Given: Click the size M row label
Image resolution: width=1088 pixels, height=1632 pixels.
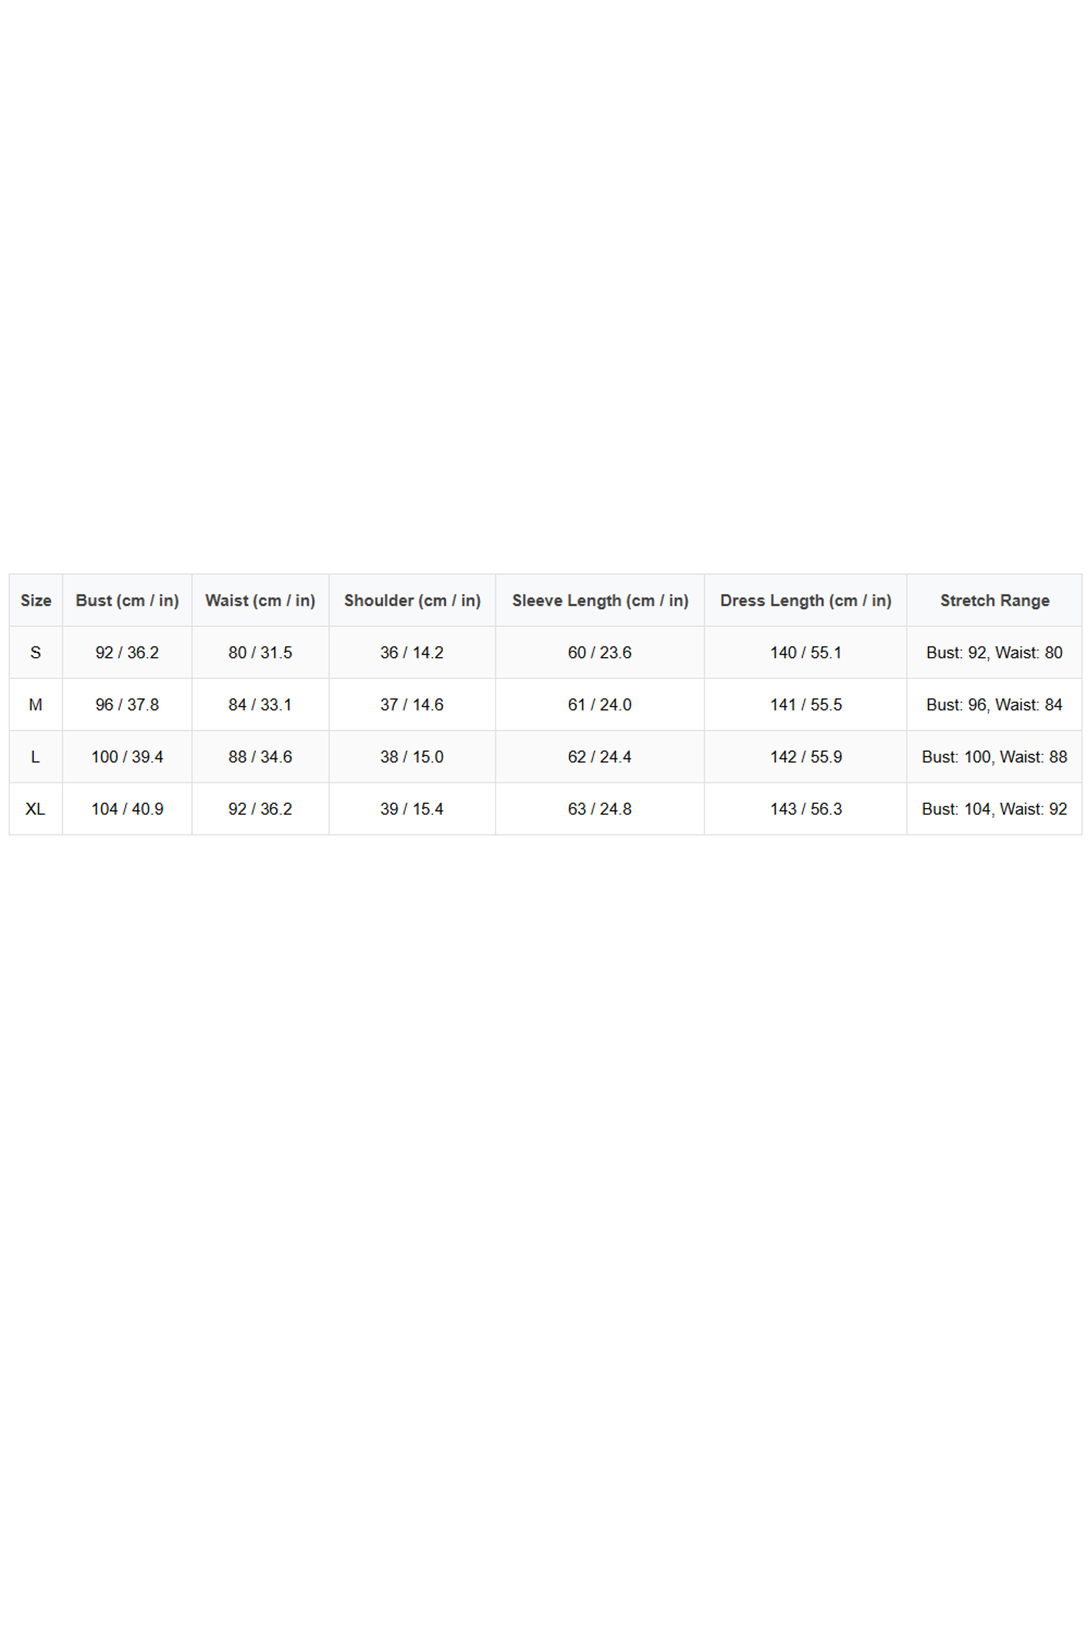Looking at the screenshot, I should 36,704.
